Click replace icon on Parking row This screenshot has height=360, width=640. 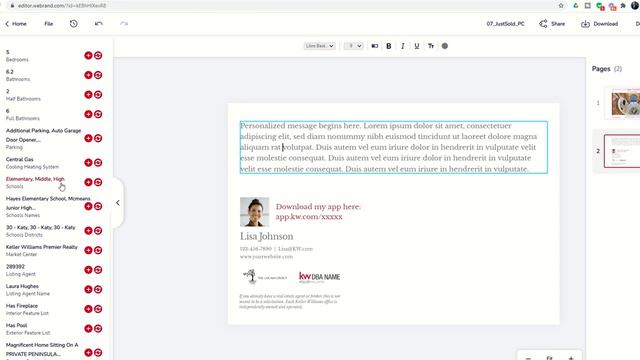98,138
